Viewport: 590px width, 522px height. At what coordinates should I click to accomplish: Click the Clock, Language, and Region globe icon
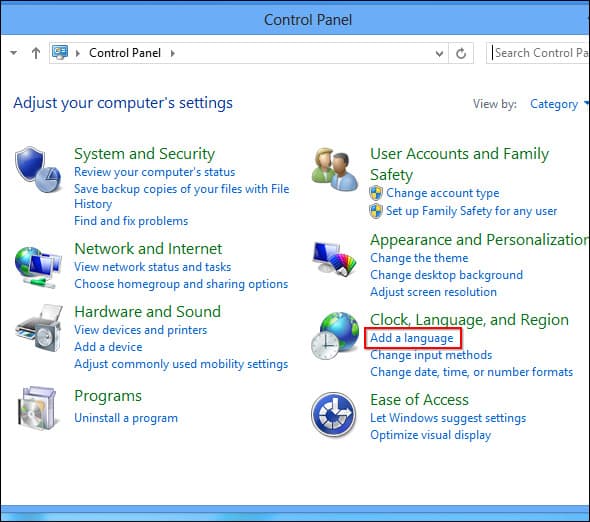pos(335,336)
